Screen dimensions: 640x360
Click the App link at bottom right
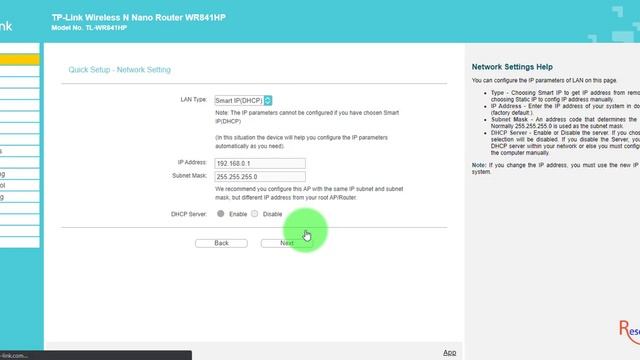(449, 353)
